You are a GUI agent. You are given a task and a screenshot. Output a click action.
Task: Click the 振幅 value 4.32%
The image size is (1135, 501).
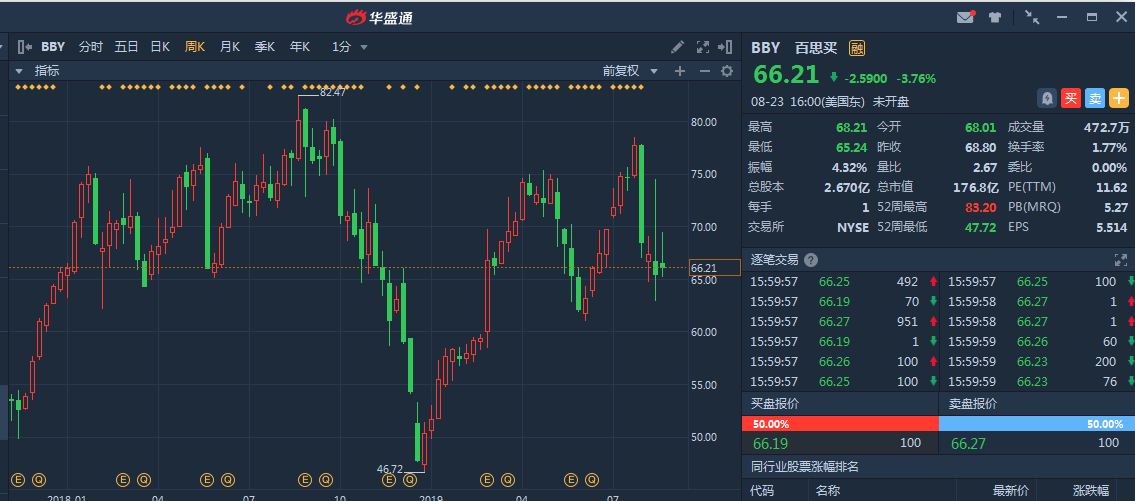point(849,167)
